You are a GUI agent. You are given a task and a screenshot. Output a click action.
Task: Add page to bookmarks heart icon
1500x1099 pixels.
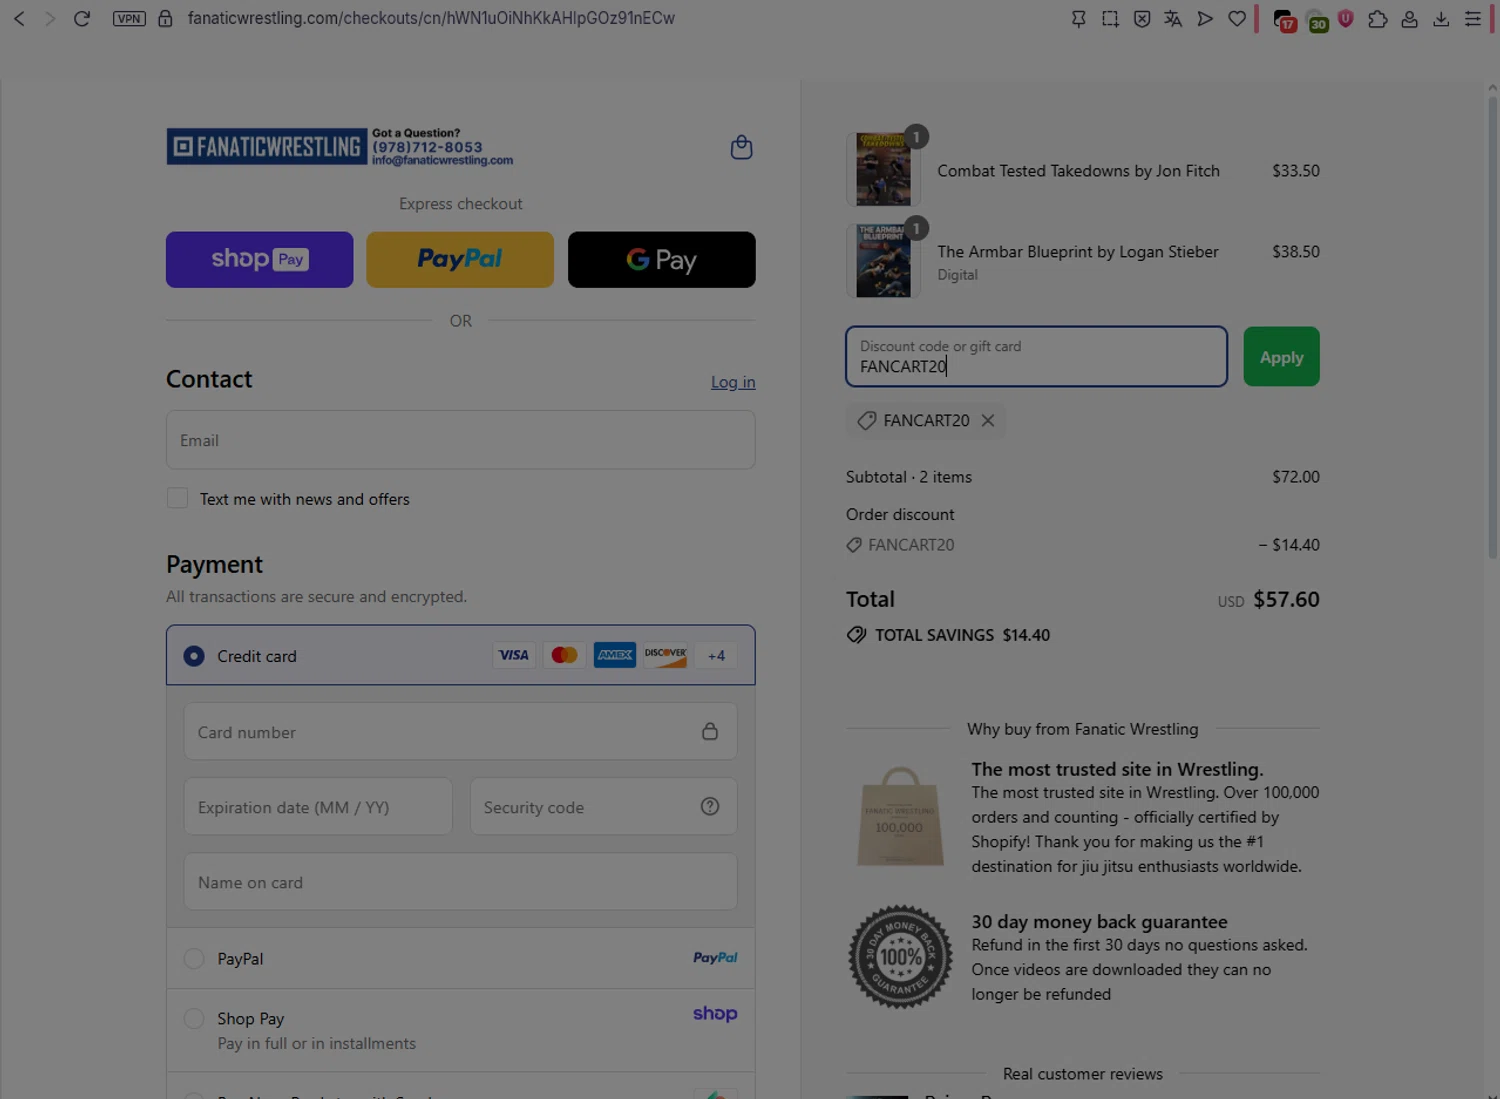[1237, 18]
